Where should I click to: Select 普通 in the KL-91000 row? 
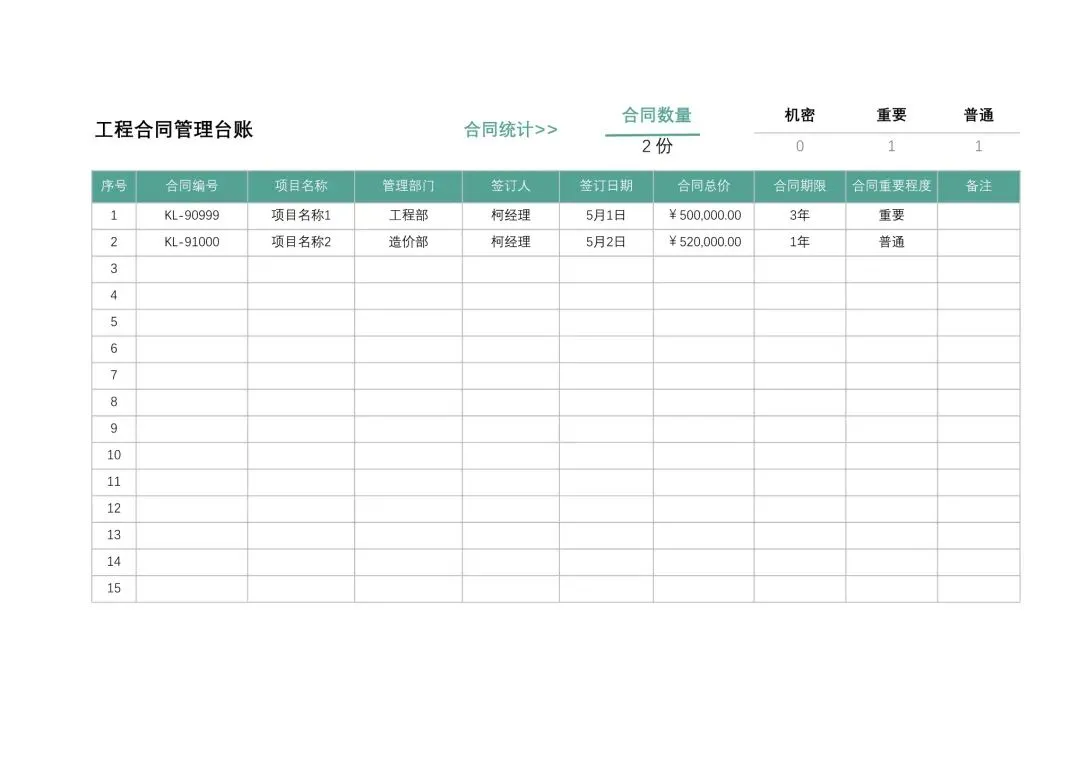[x=891, y=242]
